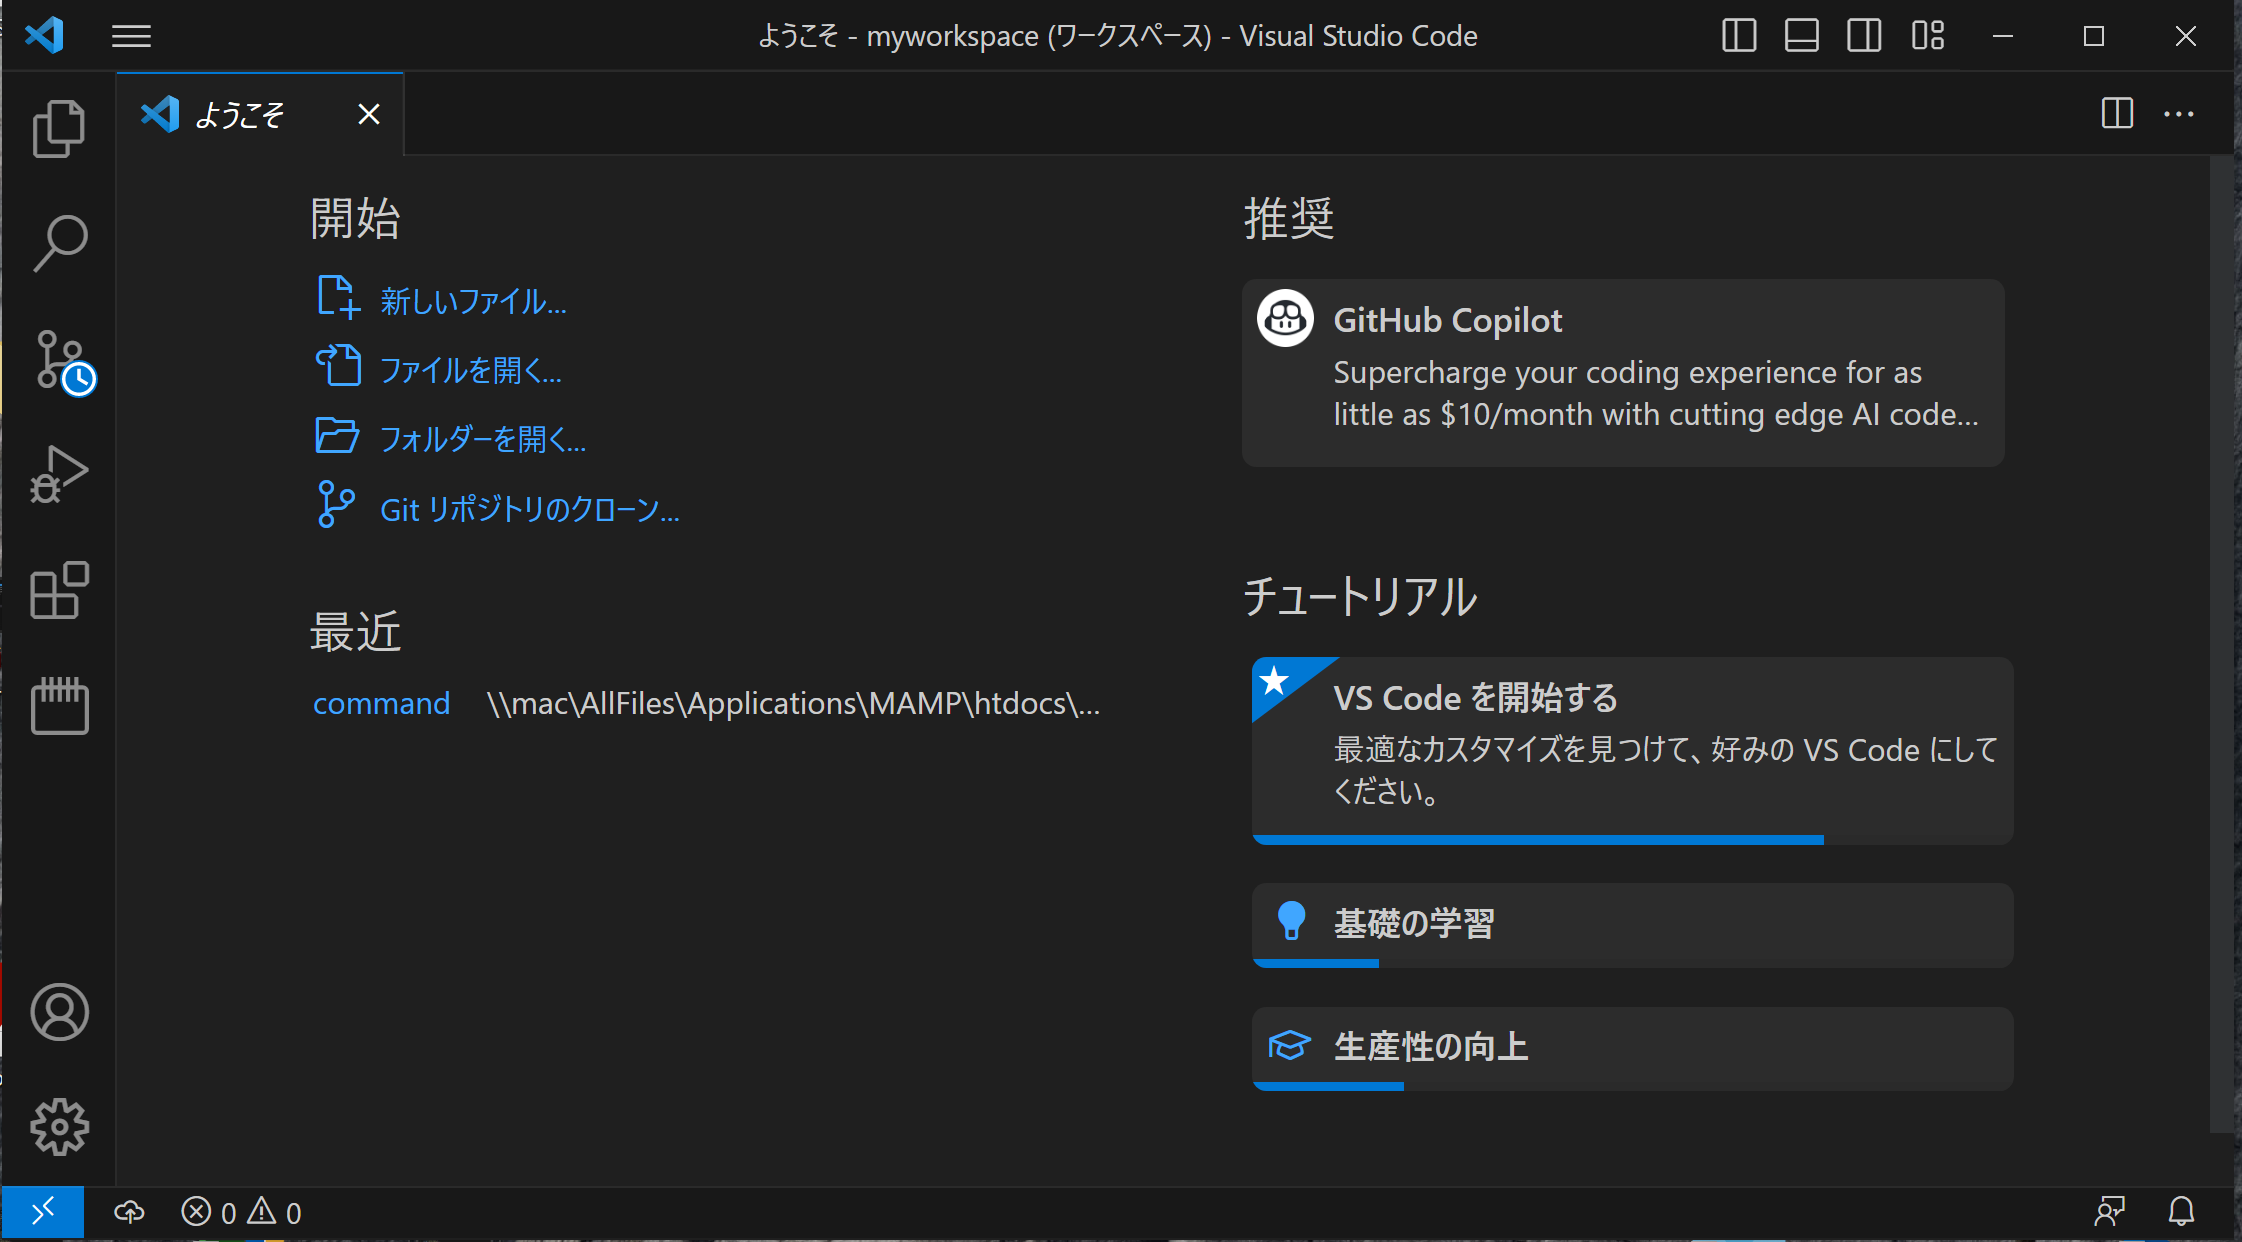Click the lightbulb icon beside 基礎の学習
Image resolution: width=2242 pixels, height=1242 pixels.
coord(1291,921)
